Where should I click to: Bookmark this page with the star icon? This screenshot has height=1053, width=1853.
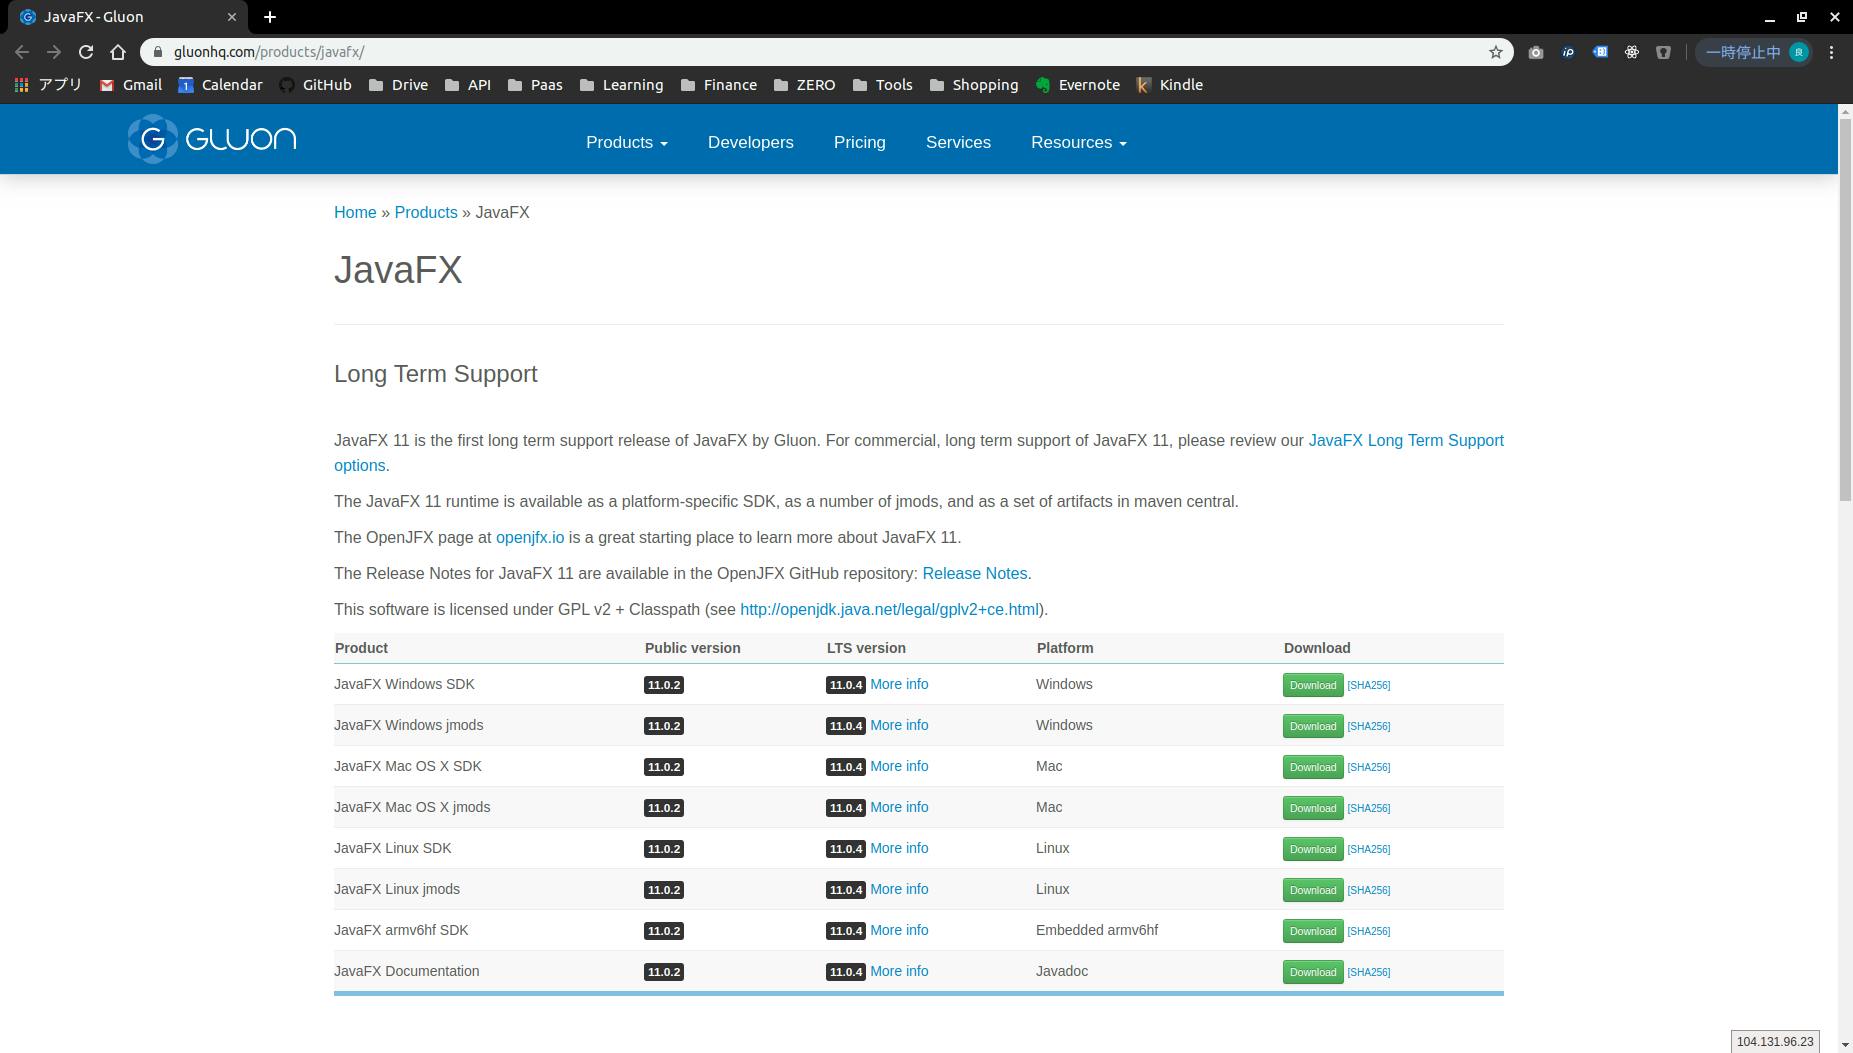(1494, 52)
